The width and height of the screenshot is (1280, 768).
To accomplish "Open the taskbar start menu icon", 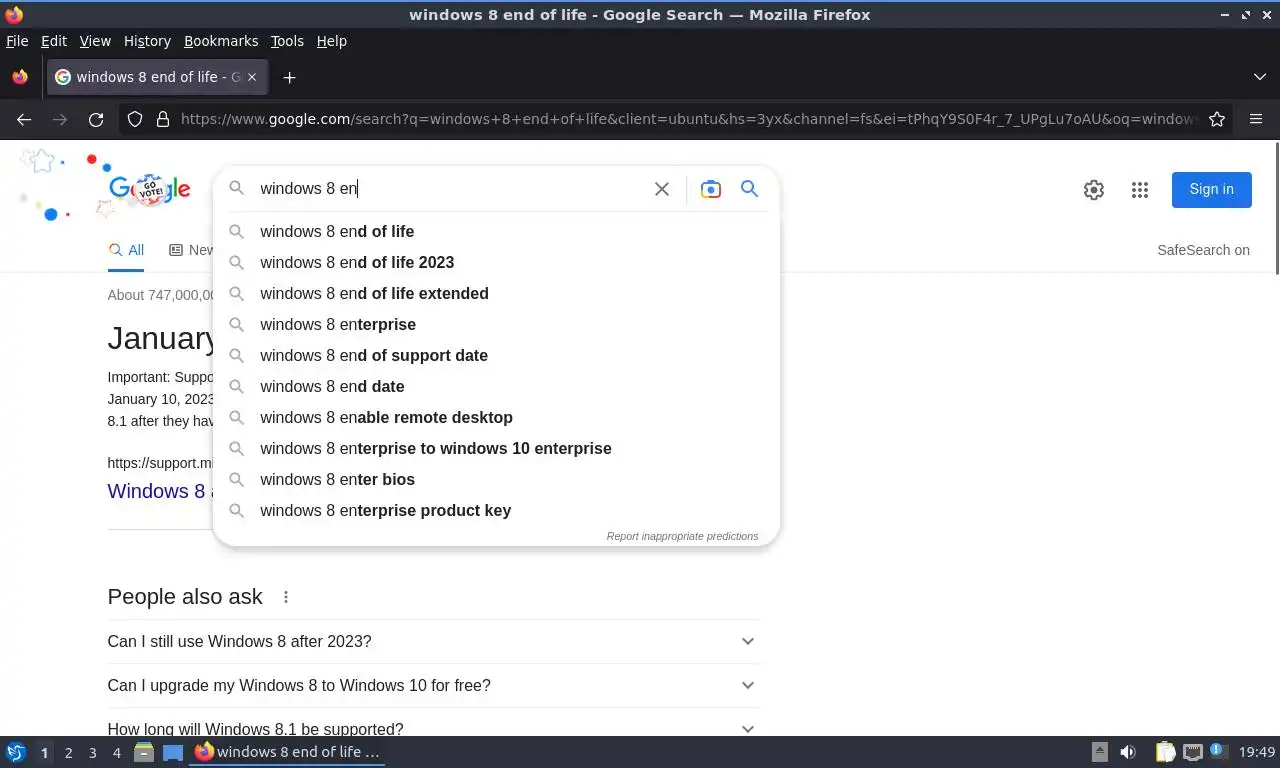I will (x=16, y=752).
